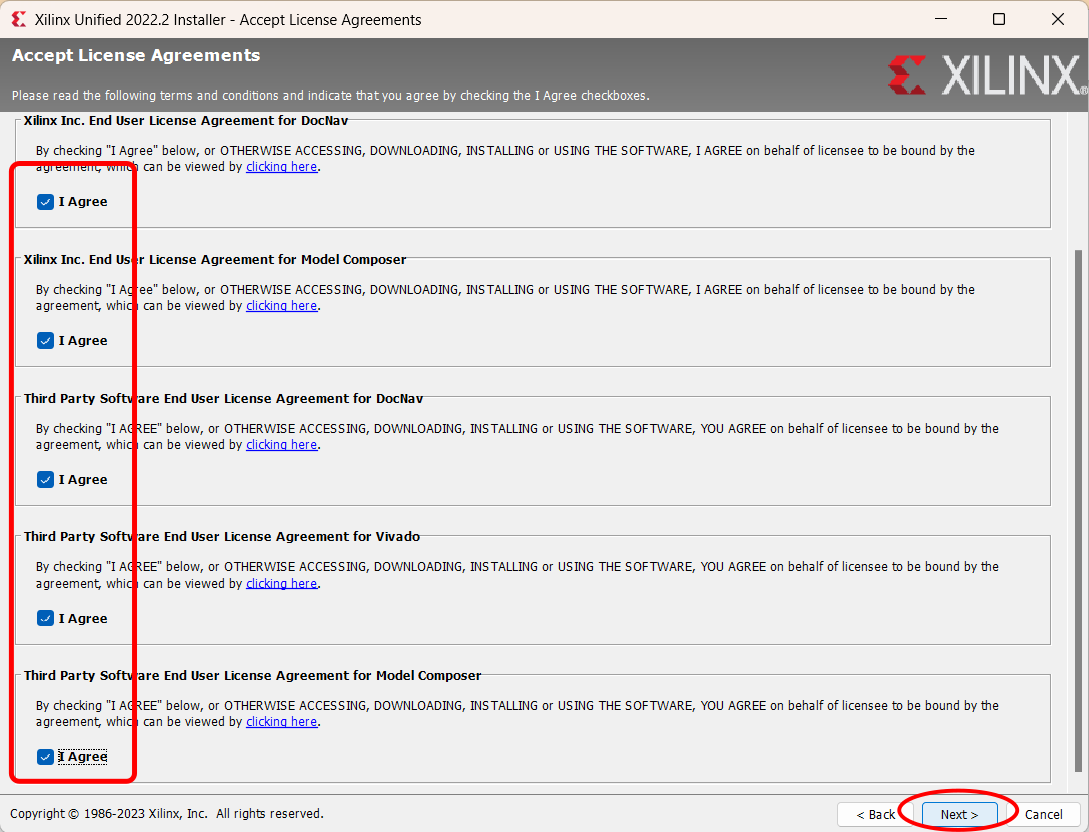1089x832 pixels.
Task: Toggle I Agree under Third Party DocNav agreement
Action: [x=45, y=479]
